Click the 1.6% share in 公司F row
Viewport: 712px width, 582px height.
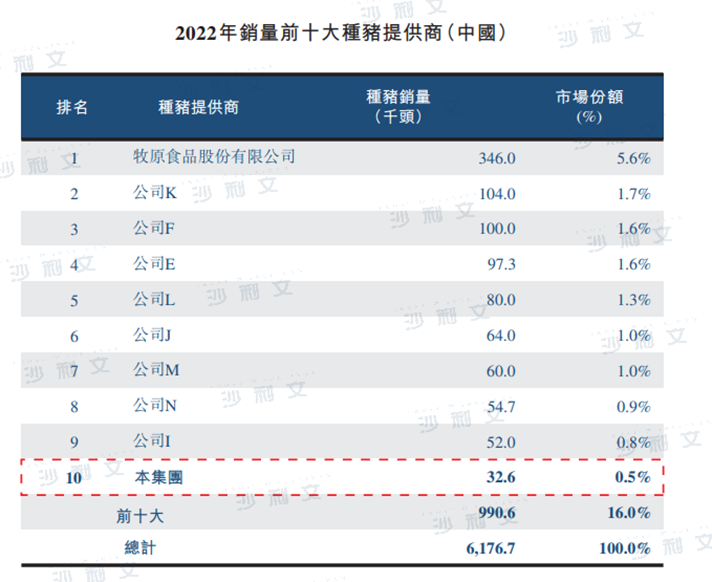pos(634,228)
